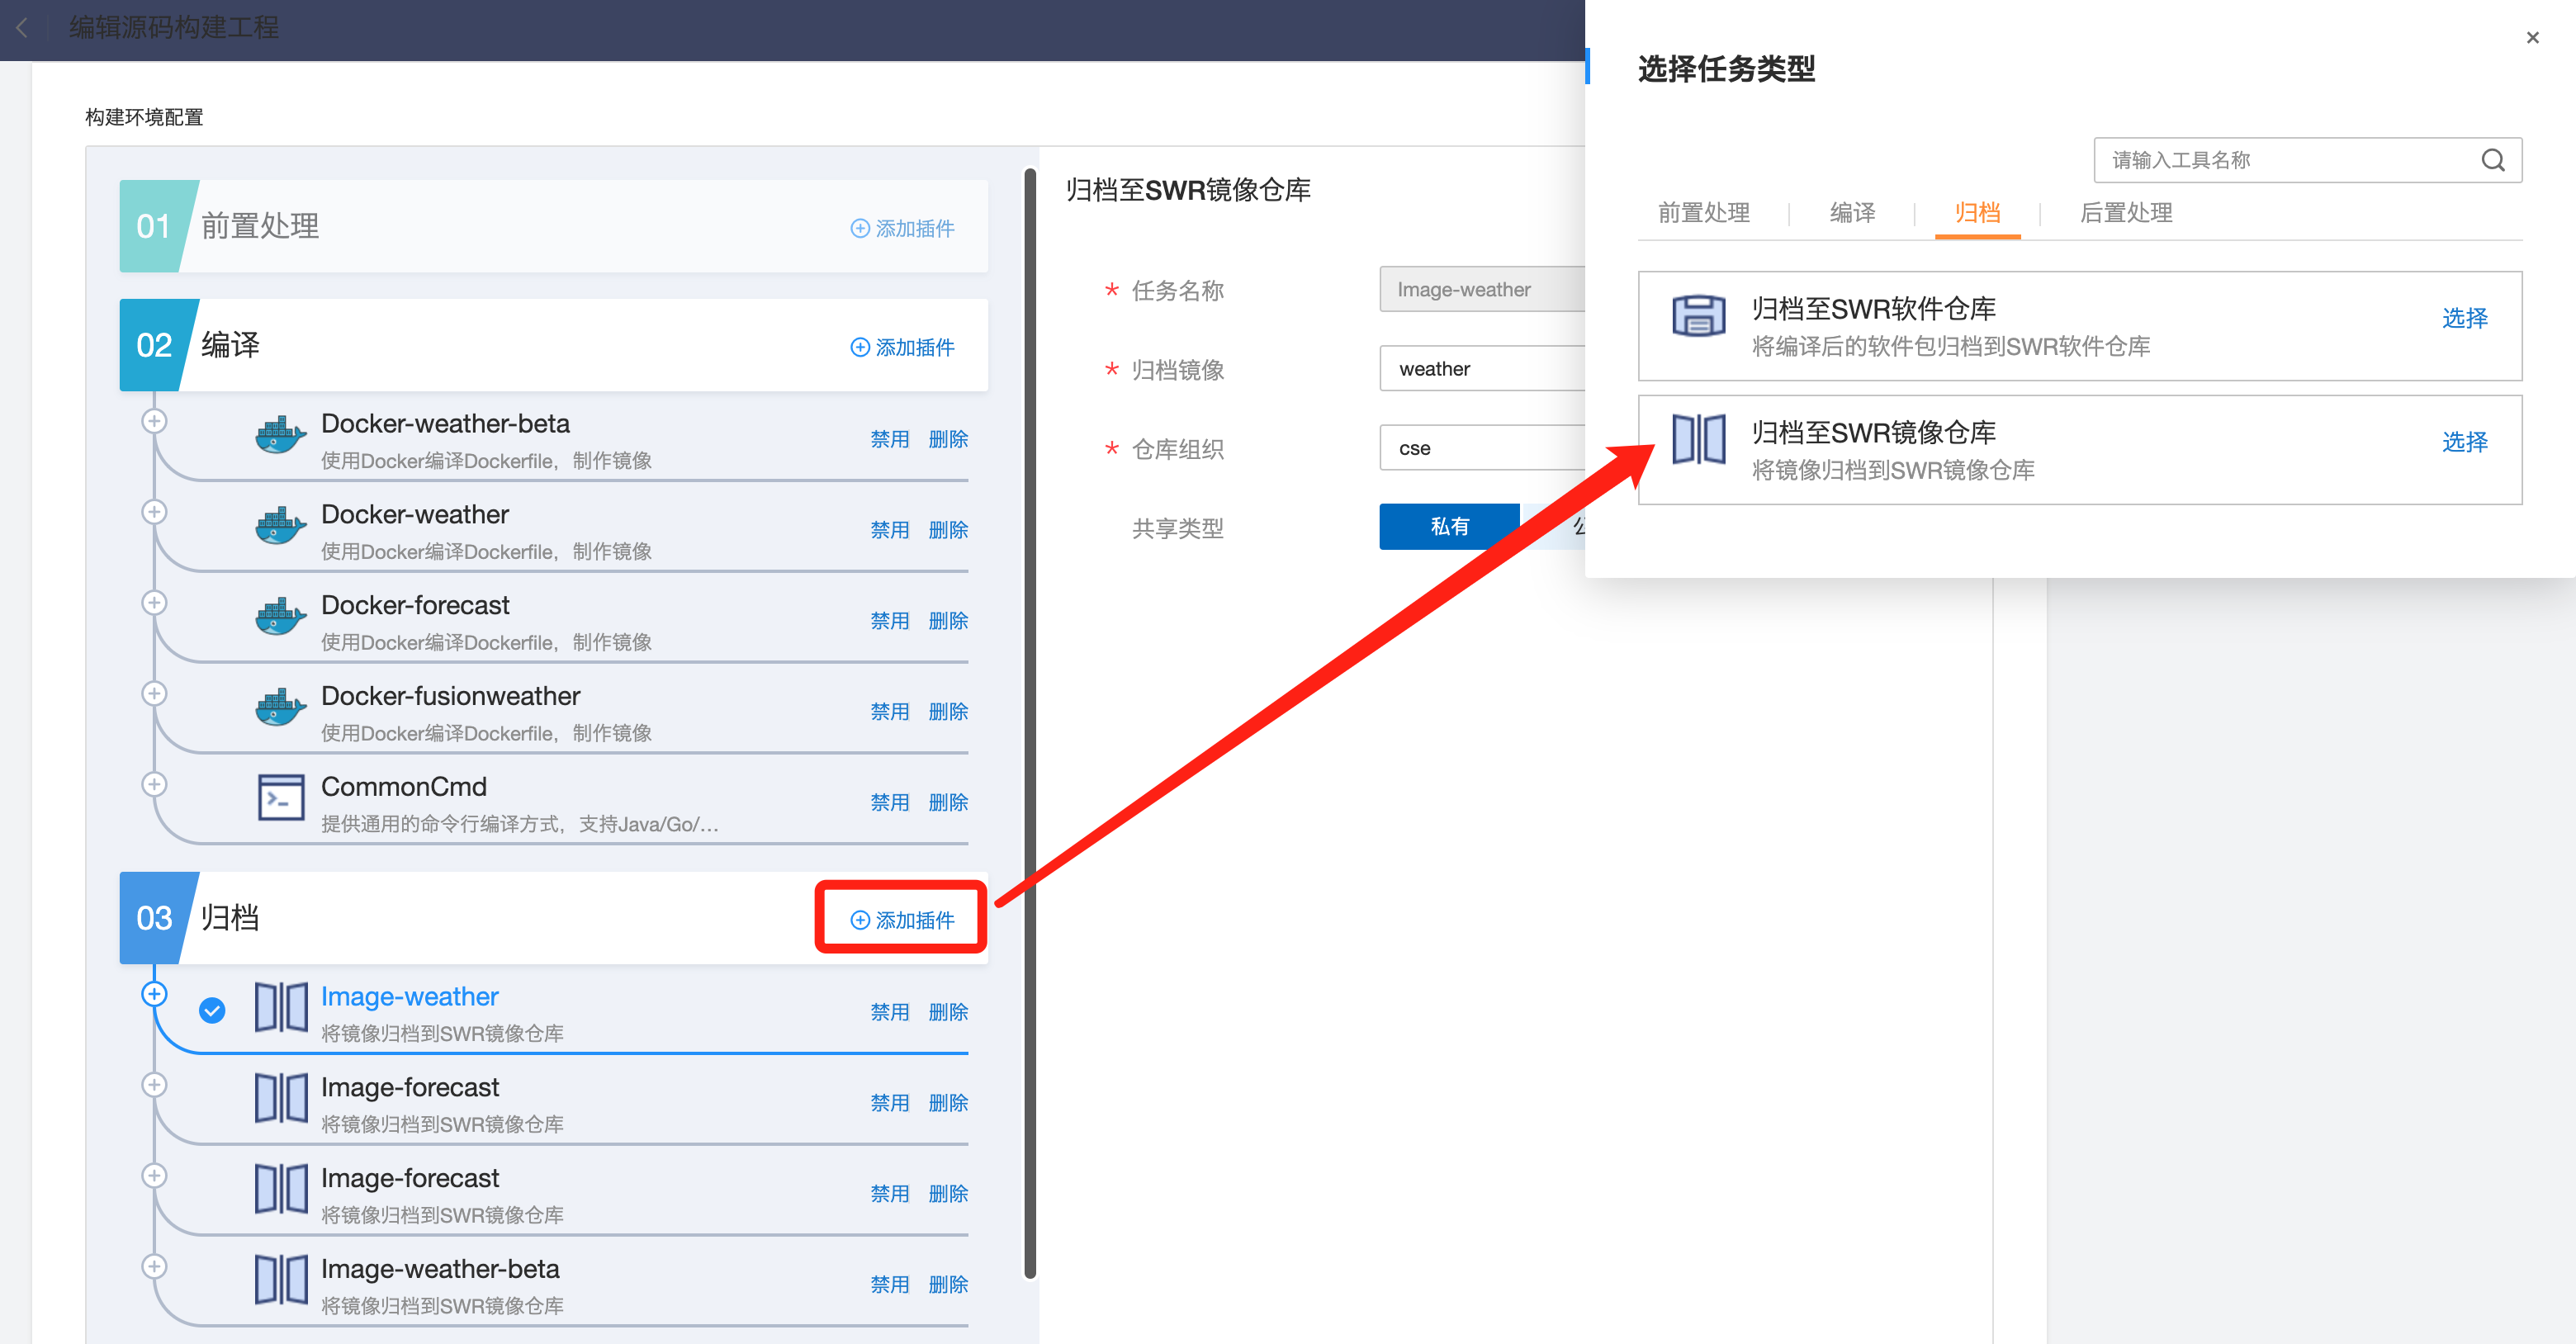Click the SWR image repository icon in panel
Viewport: 2576px width, 1344px height.
(x=1698, y=439)
